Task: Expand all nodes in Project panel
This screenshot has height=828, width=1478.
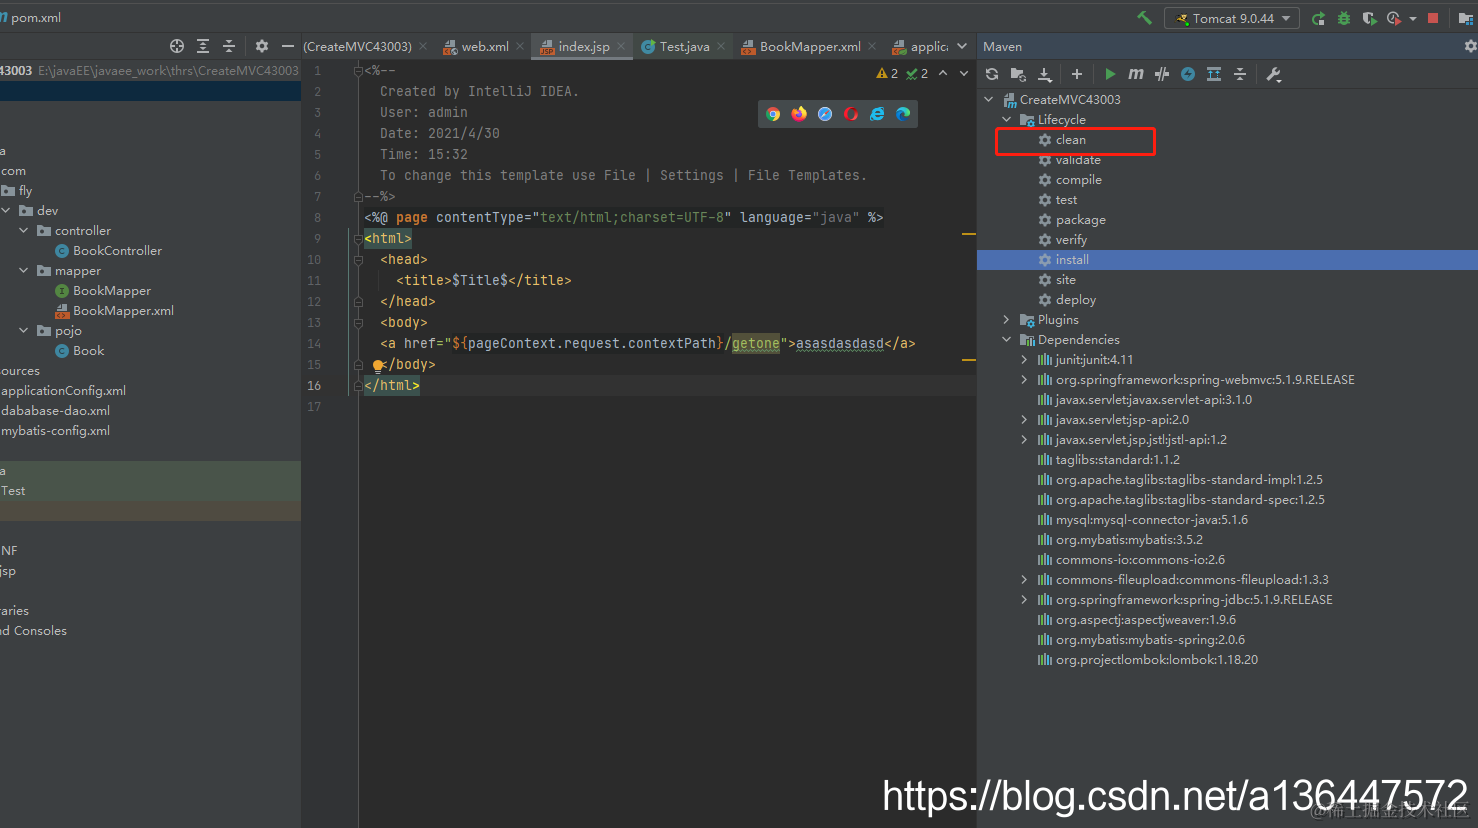Action: point(203,46)
